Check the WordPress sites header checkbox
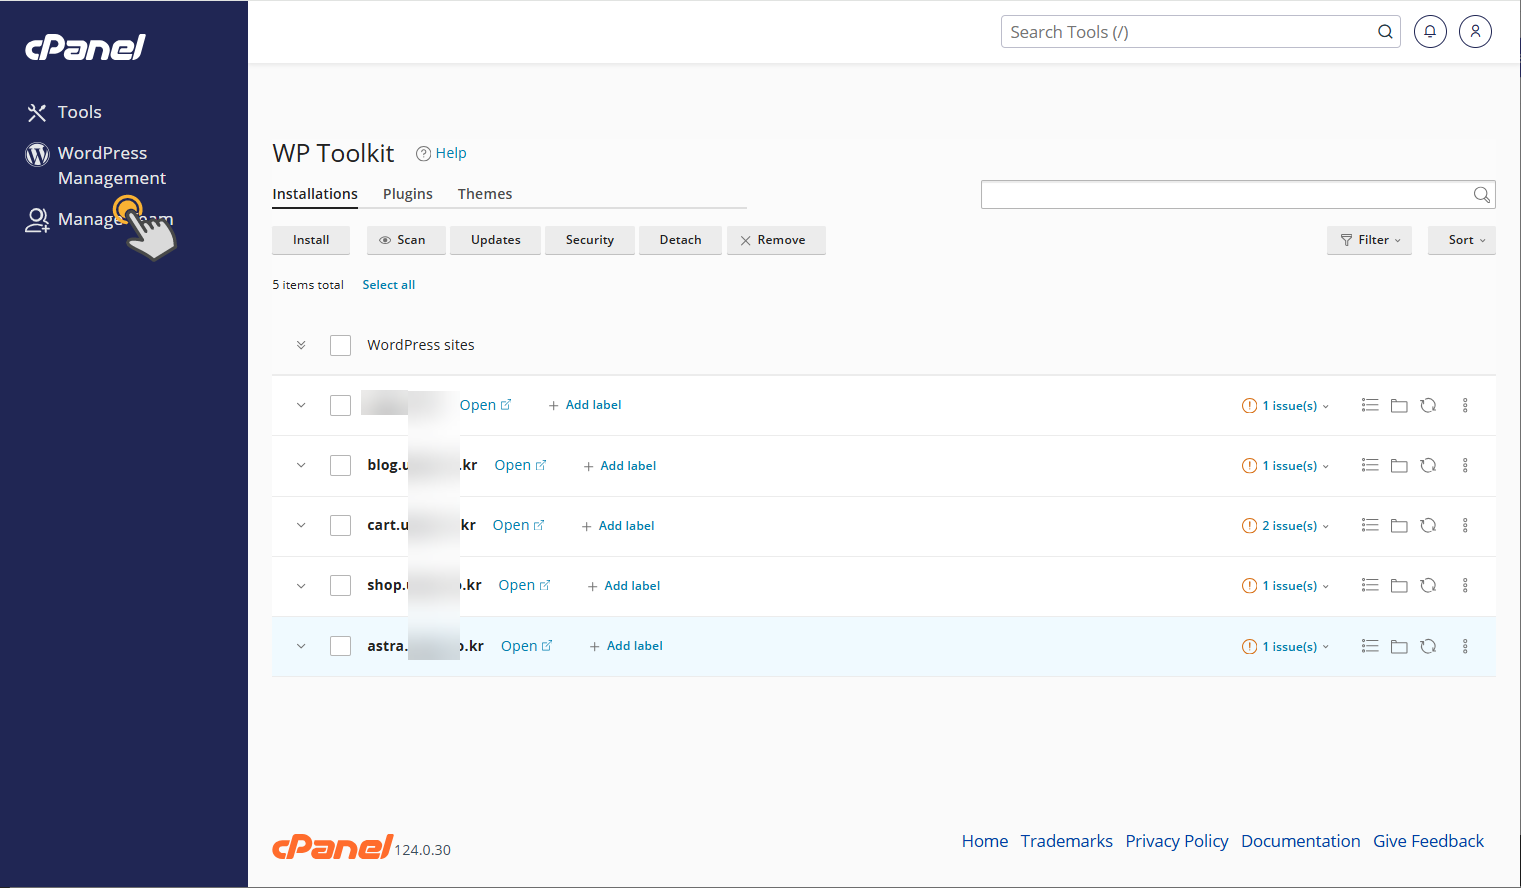Viewport: 1521px width, 888px height. pos(340,345)
